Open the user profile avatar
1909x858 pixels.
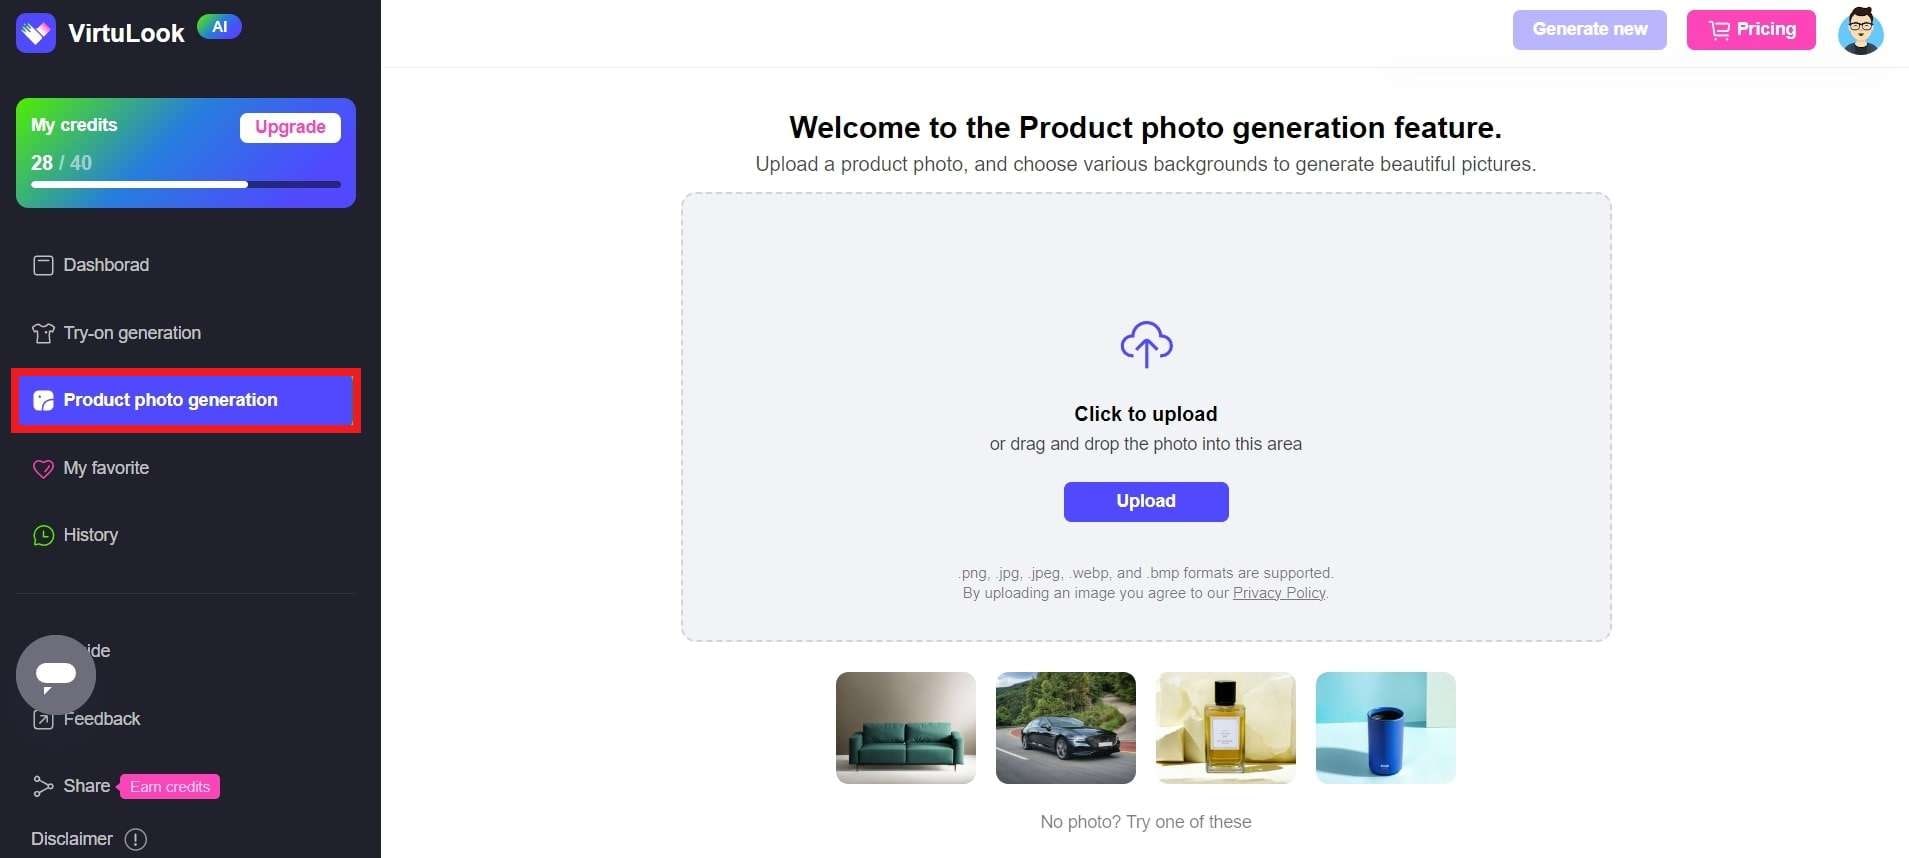coord(1860,30)
